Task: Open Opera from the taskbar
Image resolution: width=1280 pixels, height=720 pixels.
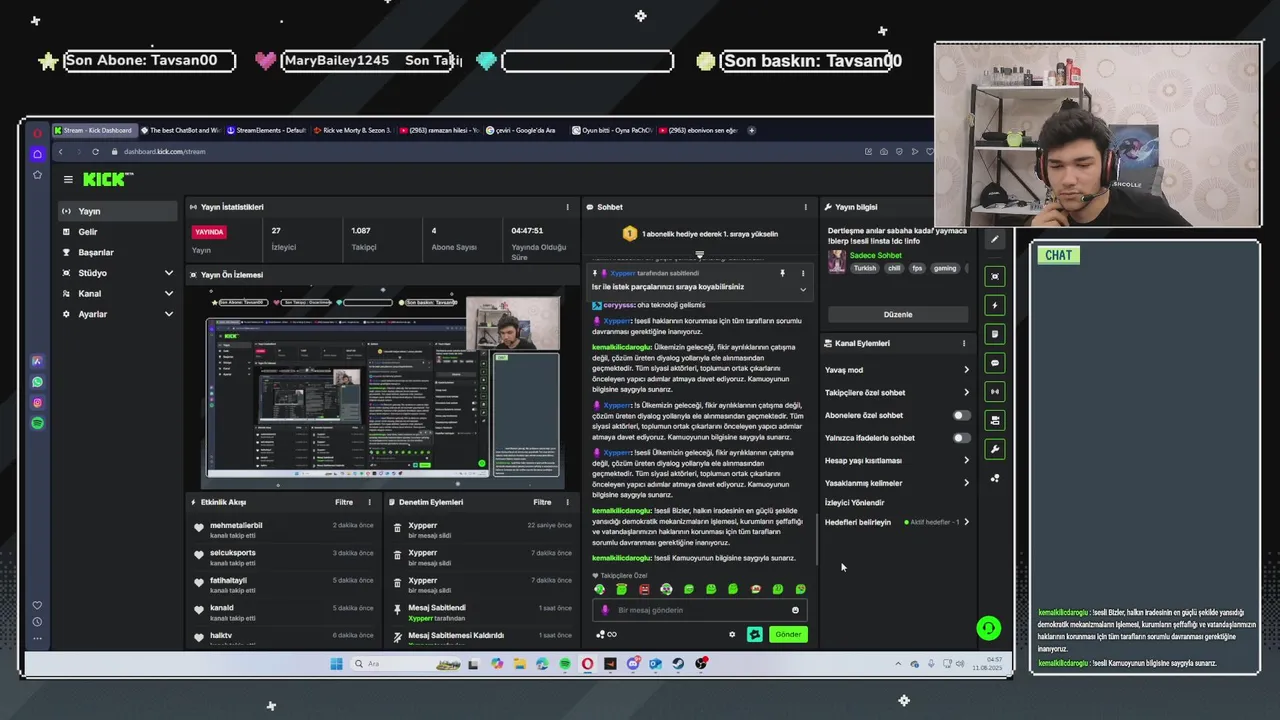Action: [x=587, y=663]
